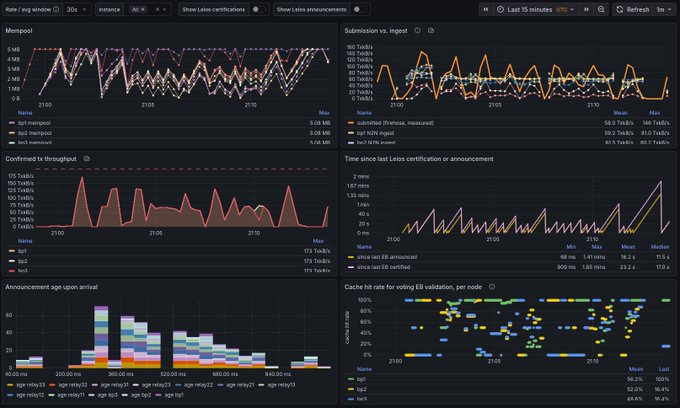
Task: Isolate age relay32 legend entry
Action: click(x=72, y=385)
